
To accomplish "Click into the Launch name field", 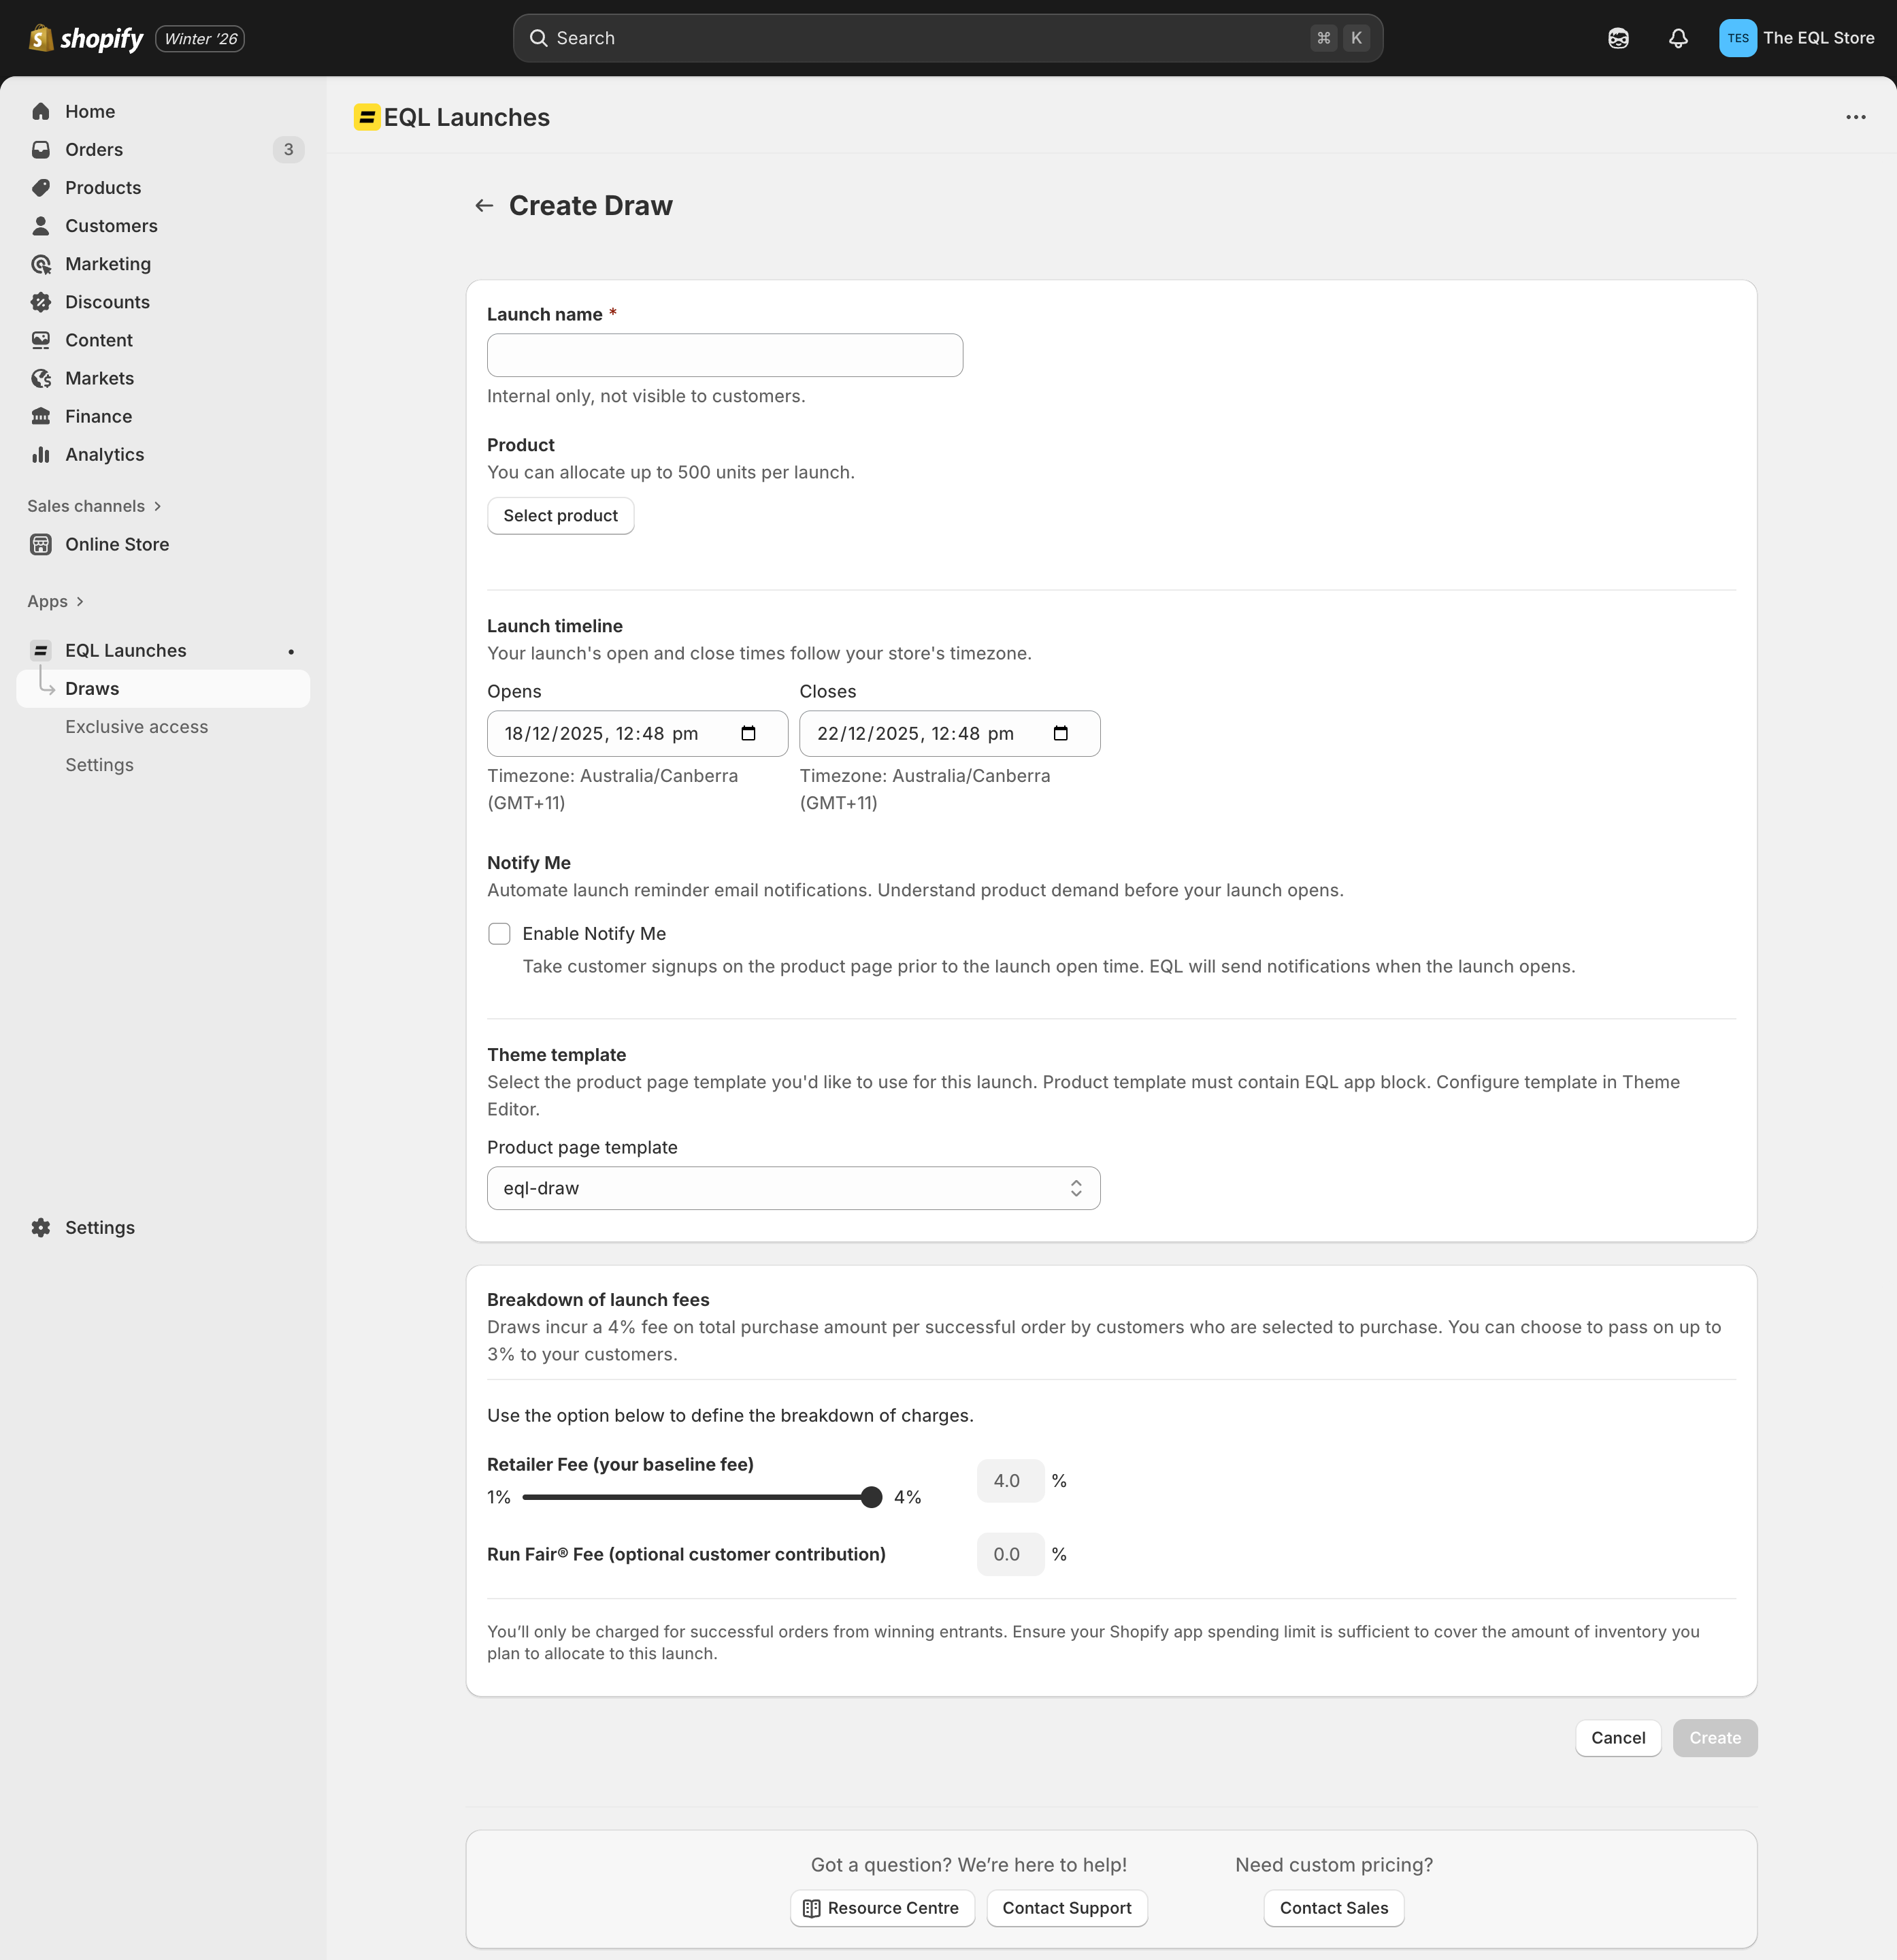I will tap(725, 355).
